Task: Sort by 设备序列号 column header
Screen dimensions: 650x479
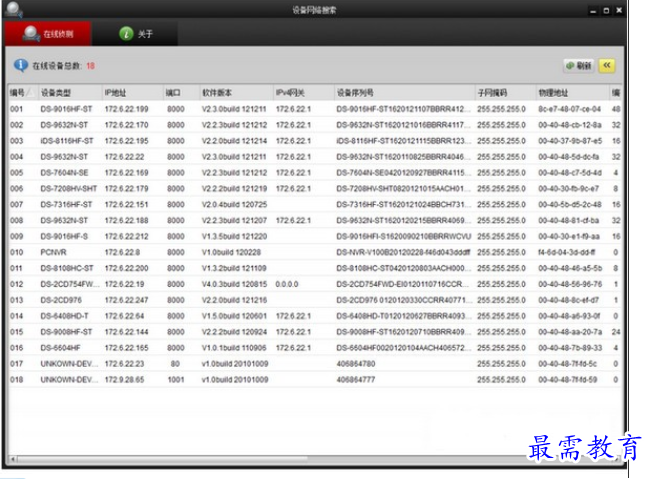Action: click(x=405, y=92)
